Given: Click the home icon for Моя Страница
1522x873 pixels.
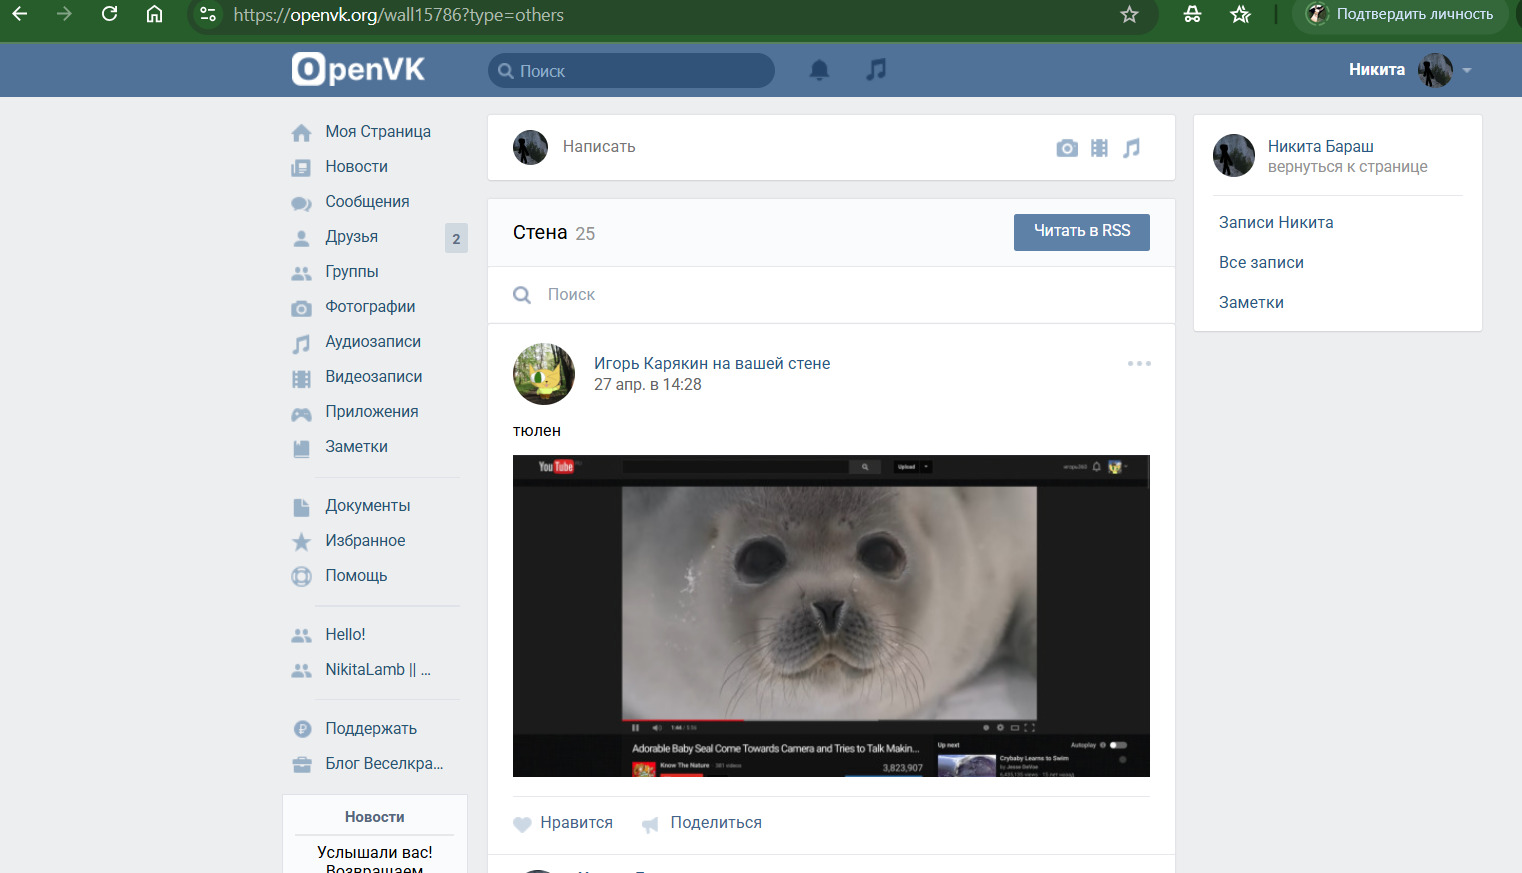Looking at the screenshot, I should point(301,133).
